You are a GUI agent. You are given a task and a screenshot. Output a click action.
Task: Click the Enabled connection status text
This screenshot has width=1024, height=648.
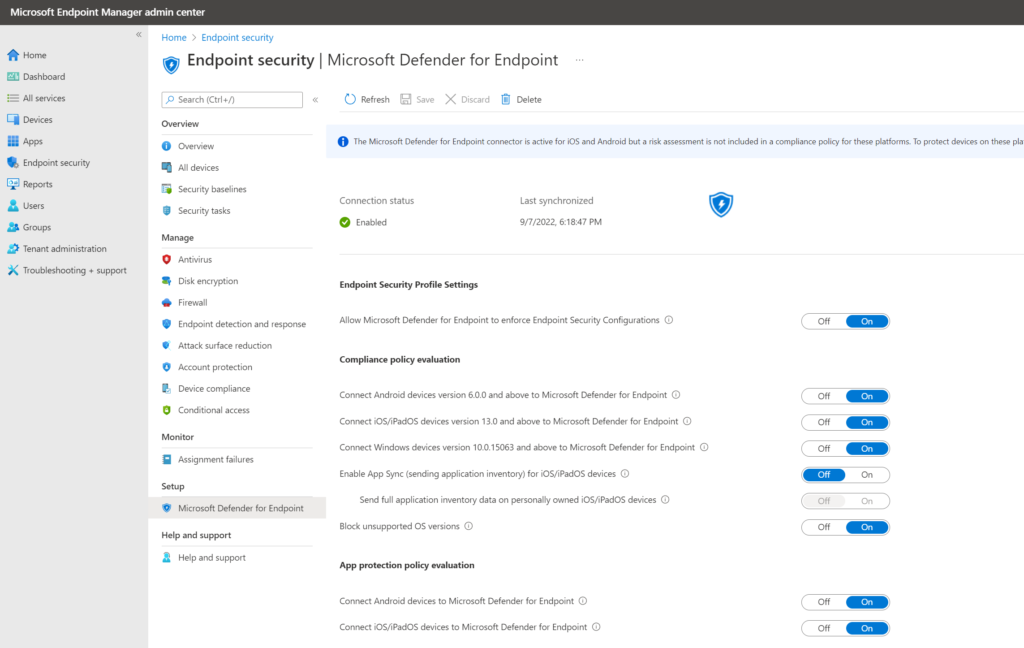click(x=371, y=222)
